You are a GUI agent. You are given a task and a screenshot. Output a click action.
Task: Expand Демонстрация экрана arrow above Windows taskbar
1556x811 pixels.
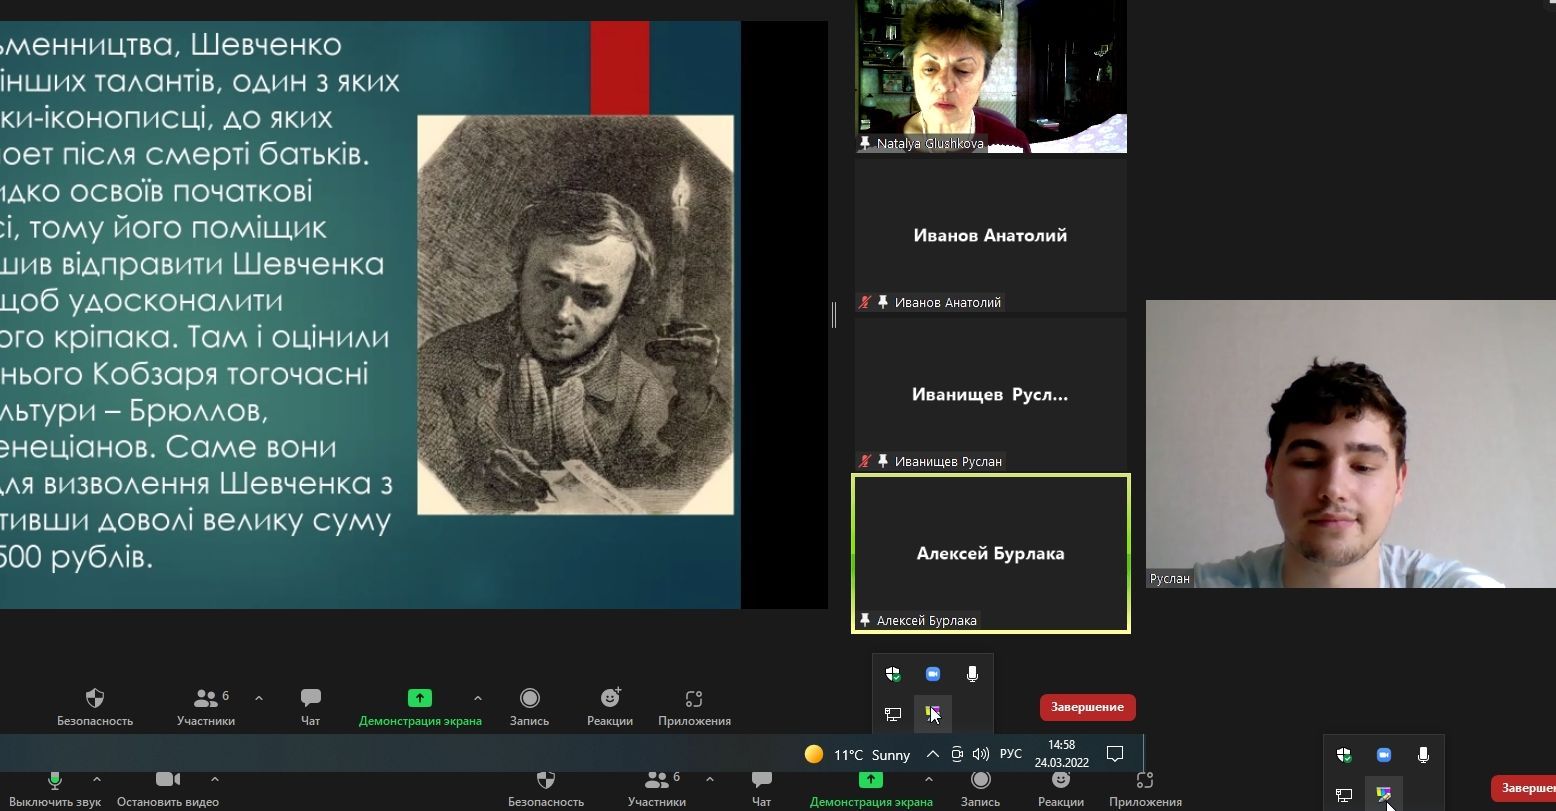tap(477, 698)
